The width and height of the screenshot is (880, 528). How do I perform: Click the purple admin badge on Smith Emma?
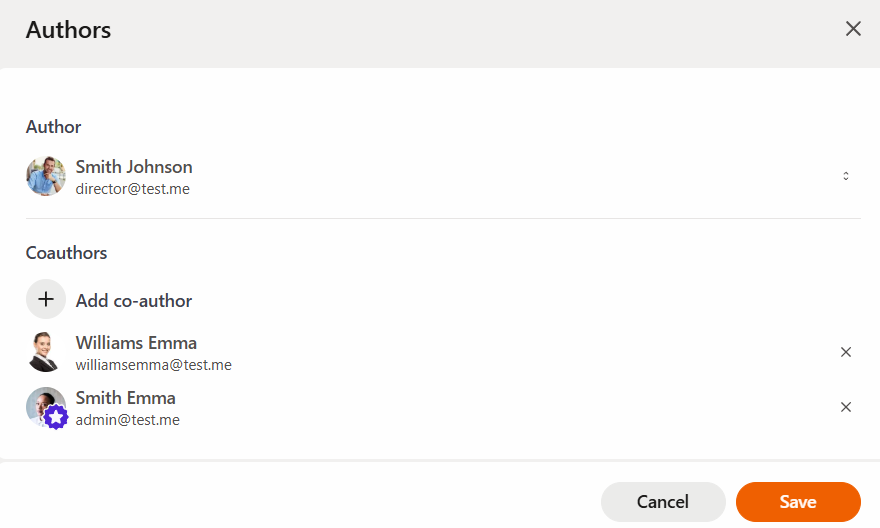click(56, 417)
